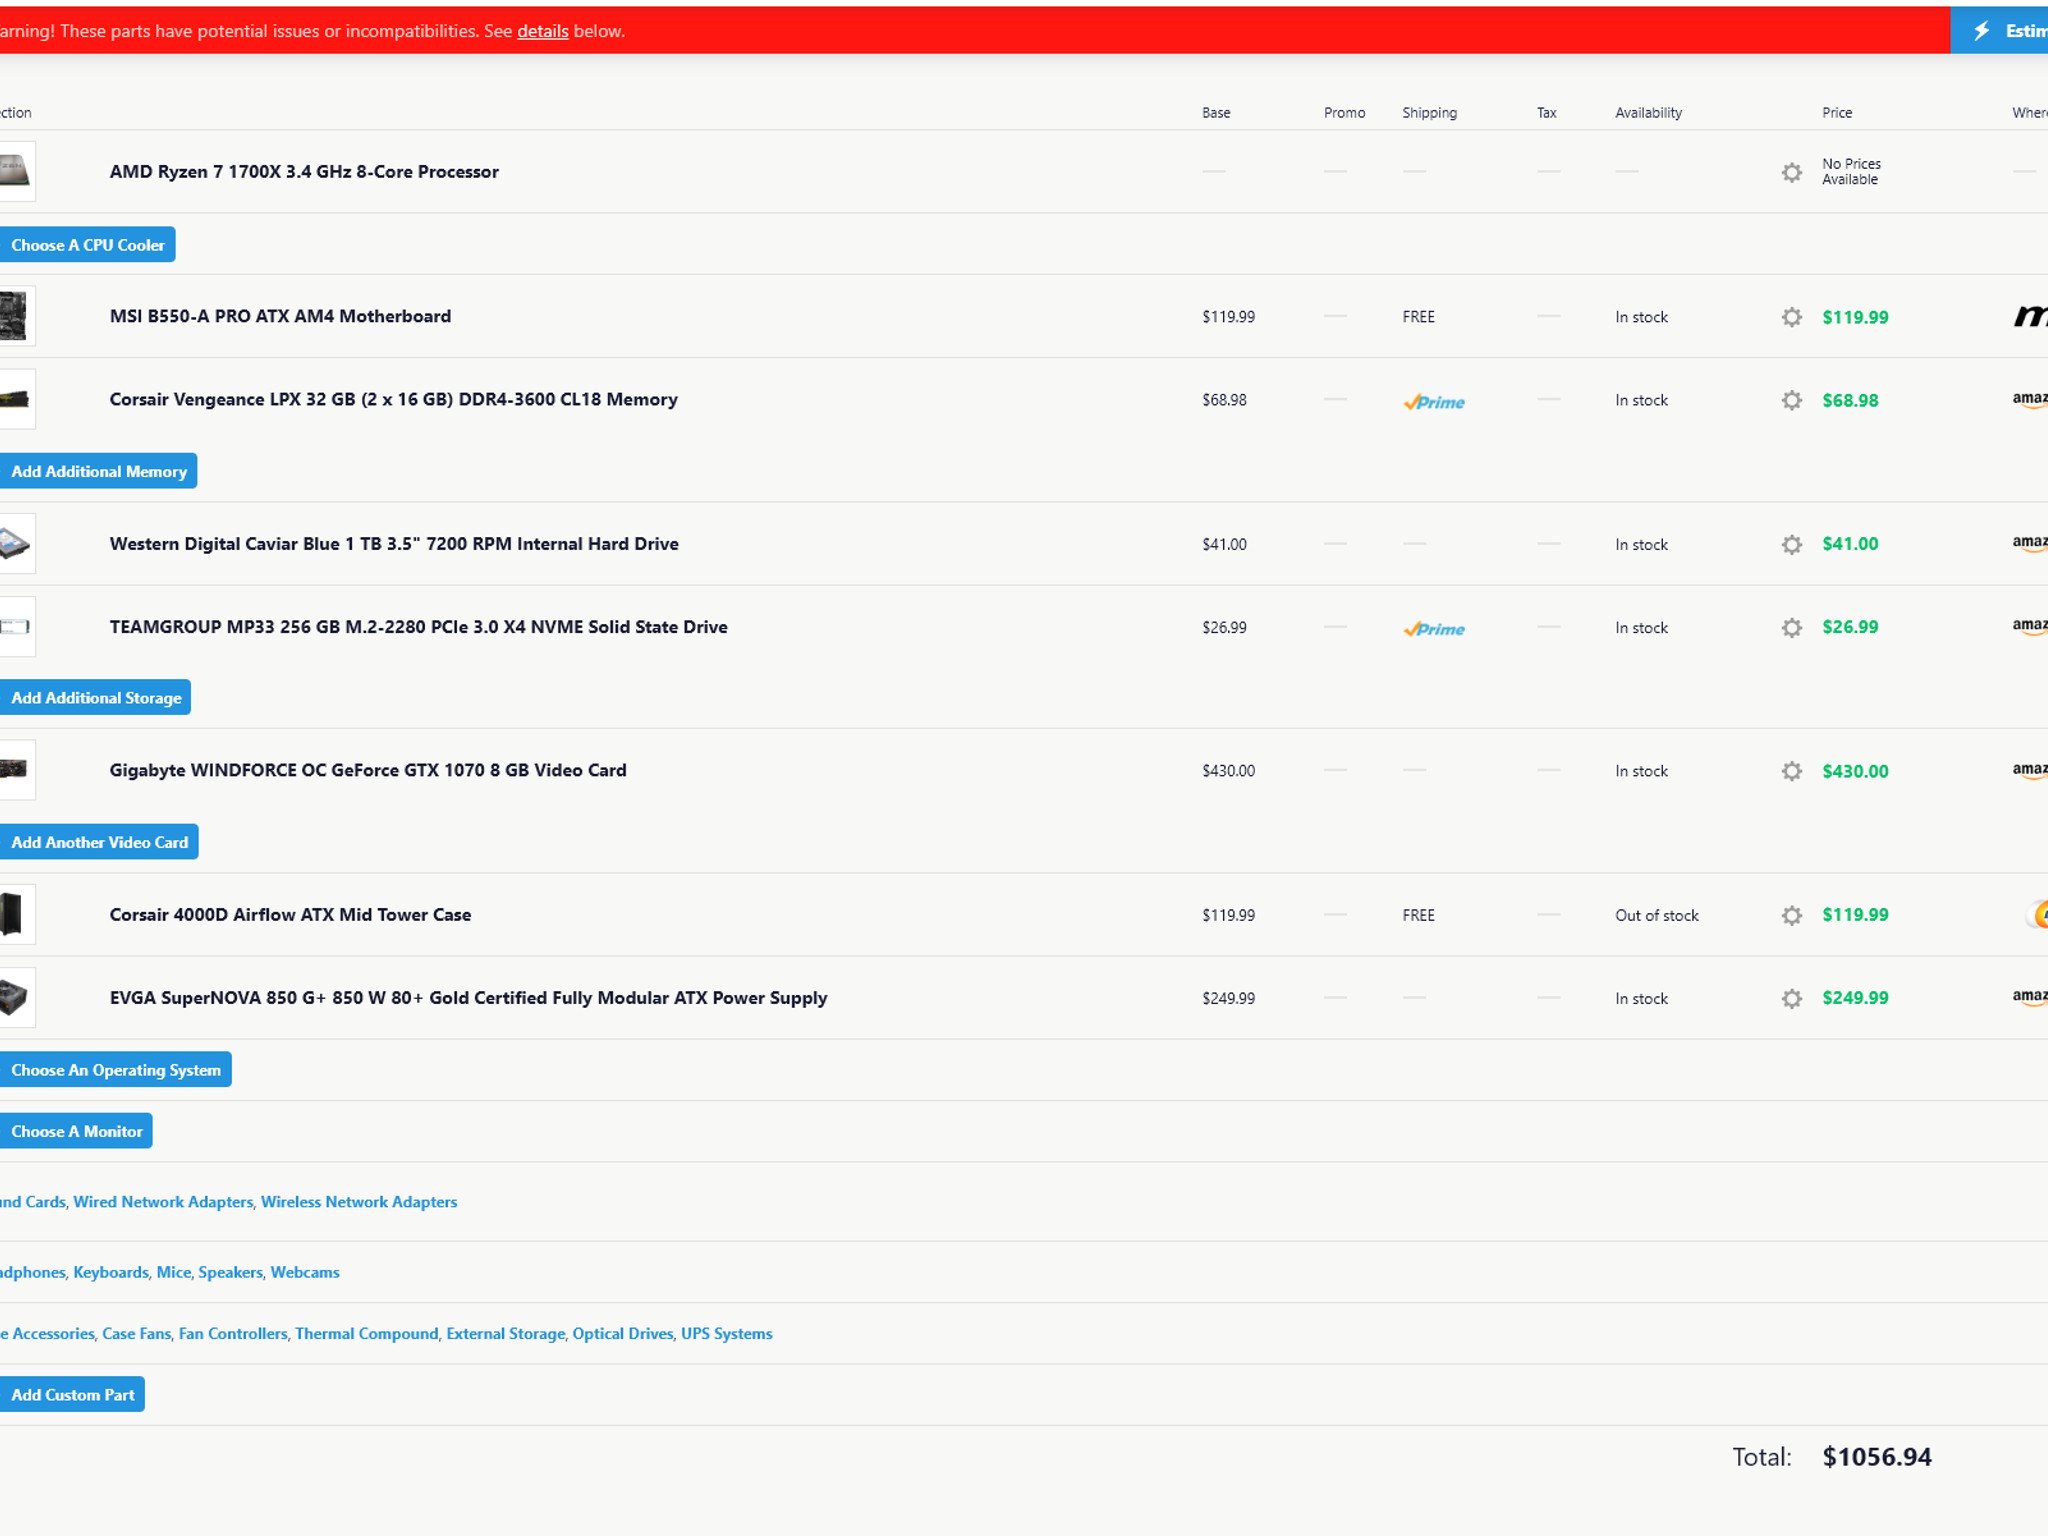Screen dimensions: 2048x1536
Task: Open Thermal Compound link
Action: (x=367, y=1334)
